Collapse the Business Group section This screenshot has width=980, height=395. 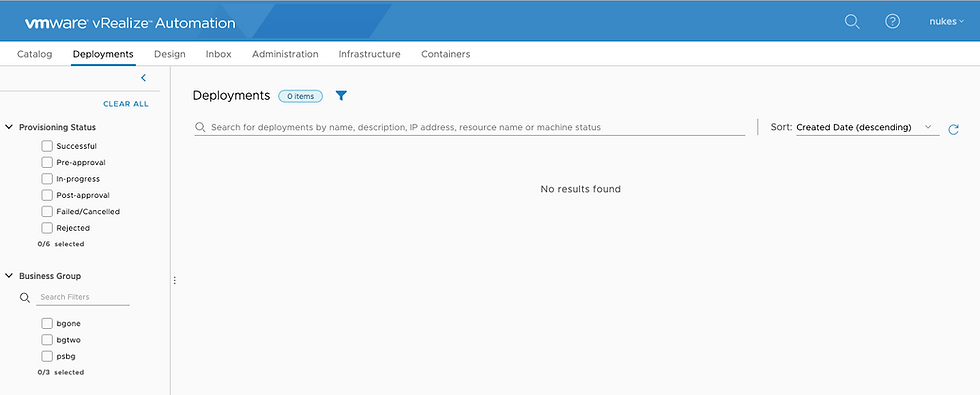(x=9, y=276)
